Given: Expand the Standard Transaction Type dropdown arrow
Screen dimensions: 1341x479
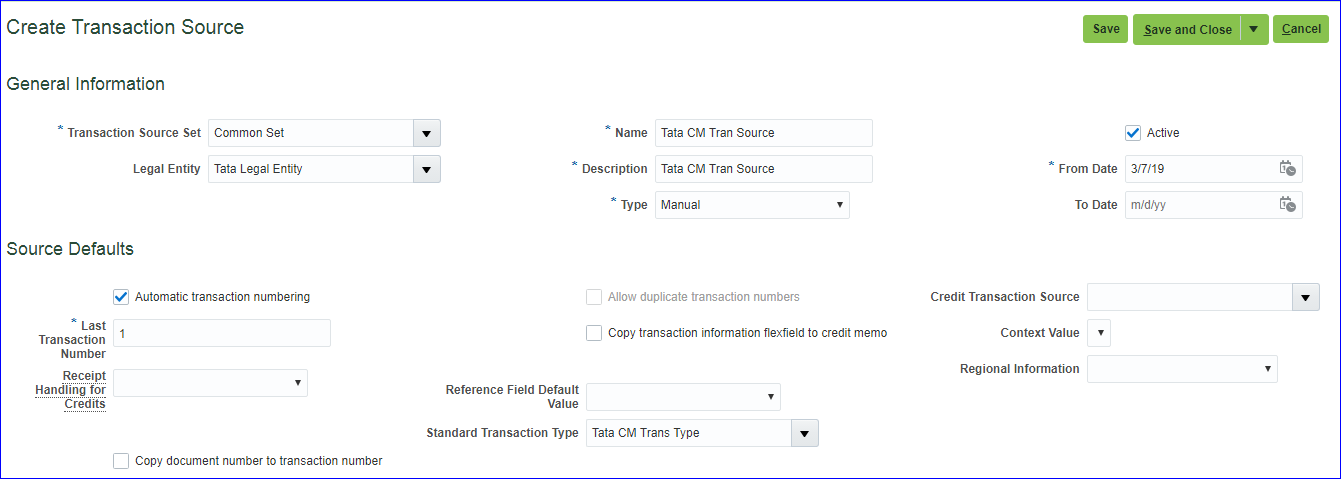Looking at the screenshot, I should point(805,433).
